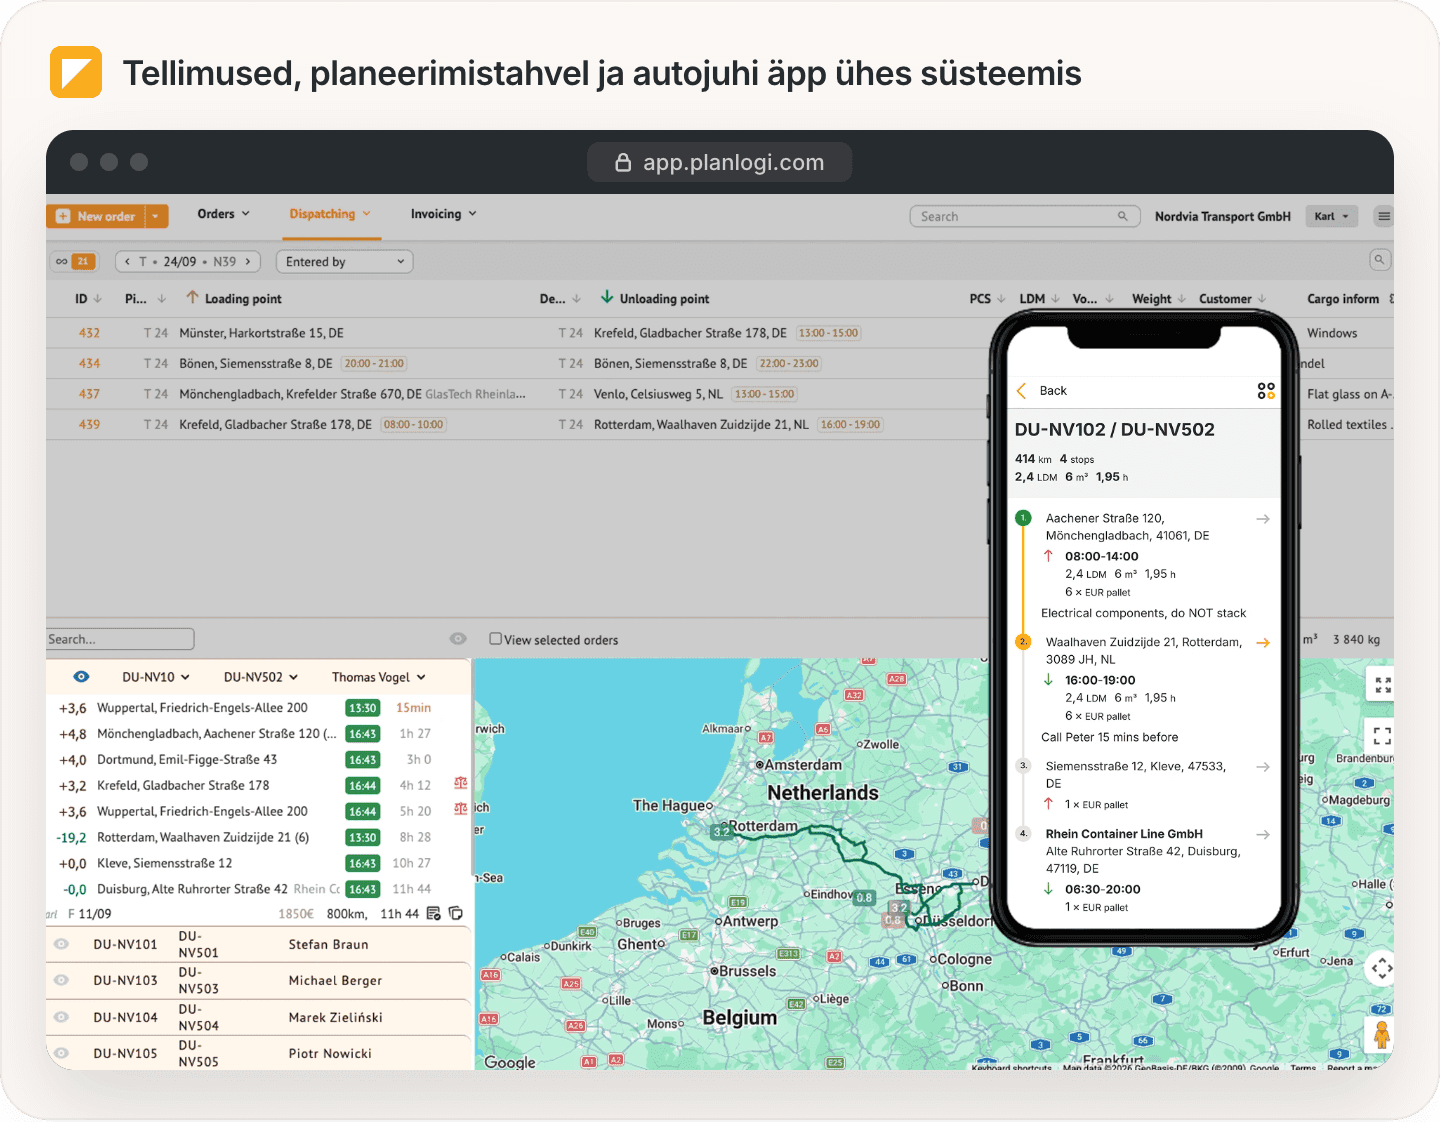This screenshot has height=1122, width=1440.
Task: Click the arrow next to Waalhaven Zuidzijde 21 stop
Action: point(1263,643)
